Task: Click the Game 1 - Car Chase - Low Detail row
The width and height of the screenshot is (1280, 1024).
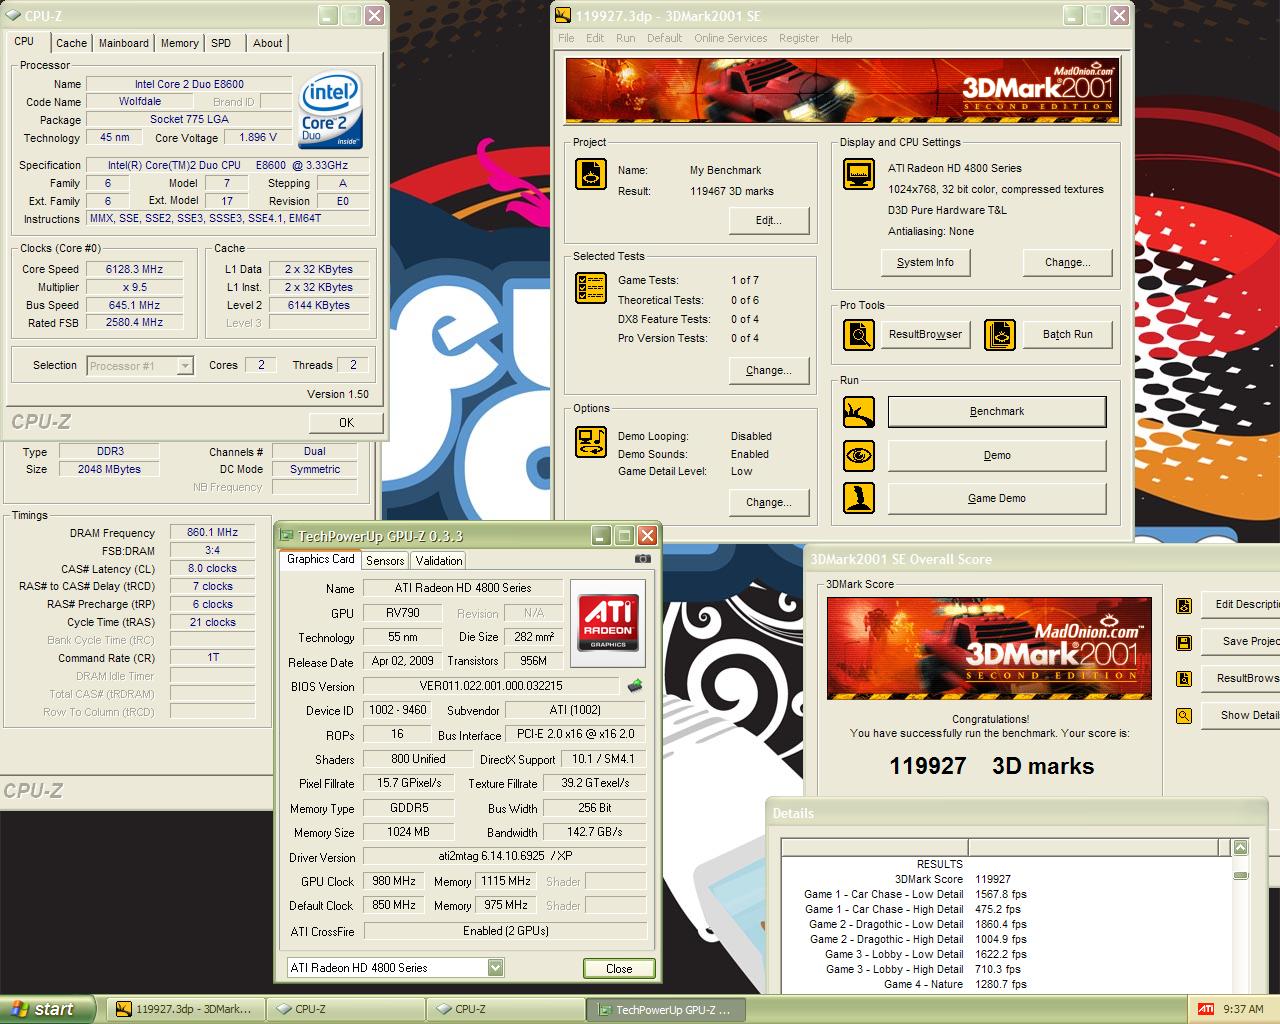Action: tap(915, 894)
